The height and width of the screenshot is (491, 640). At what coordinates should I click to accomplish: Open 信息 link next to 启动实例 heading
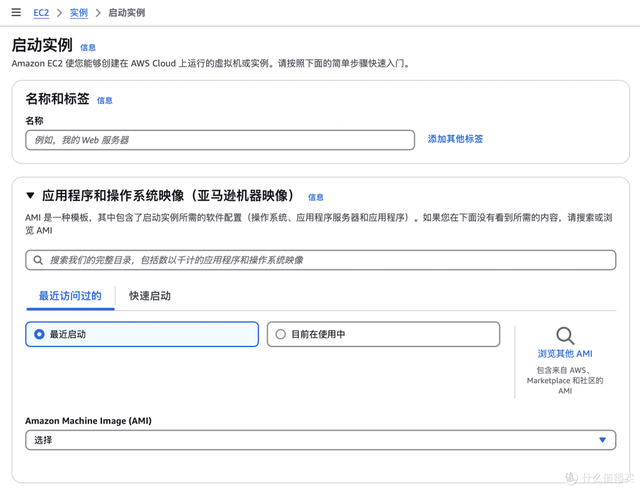[x=88, y=48]
